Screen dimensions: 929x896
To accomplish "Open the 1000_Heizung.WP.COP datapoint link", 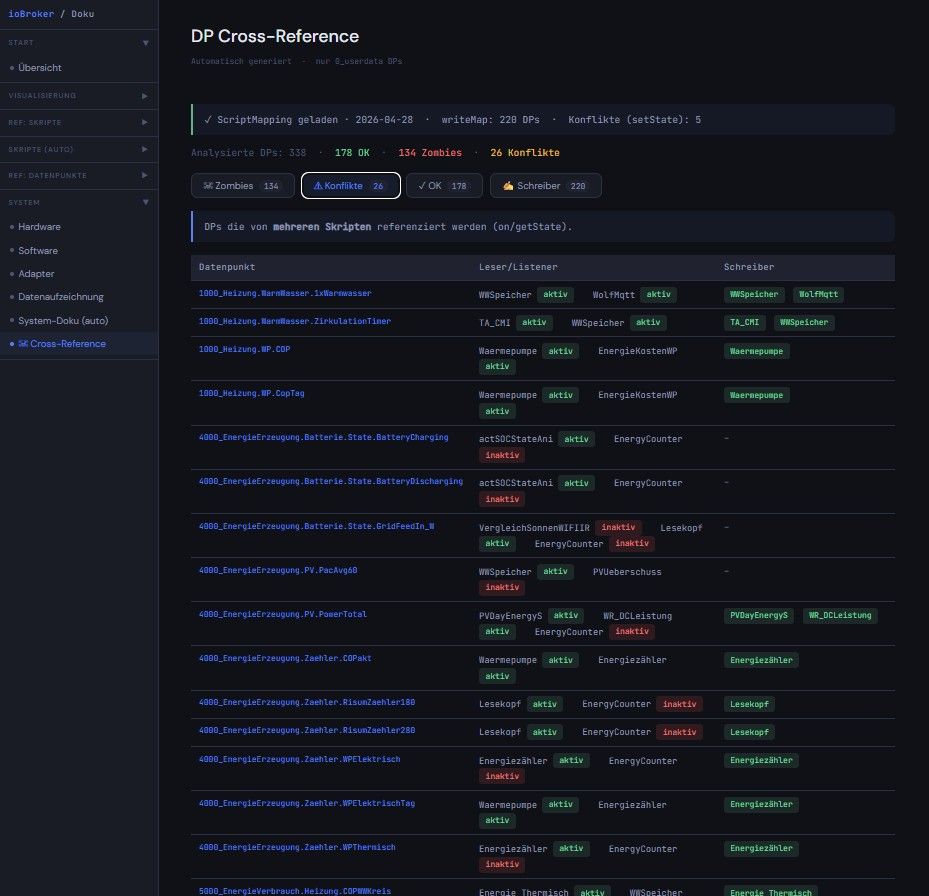I will (x=244, y=349).
